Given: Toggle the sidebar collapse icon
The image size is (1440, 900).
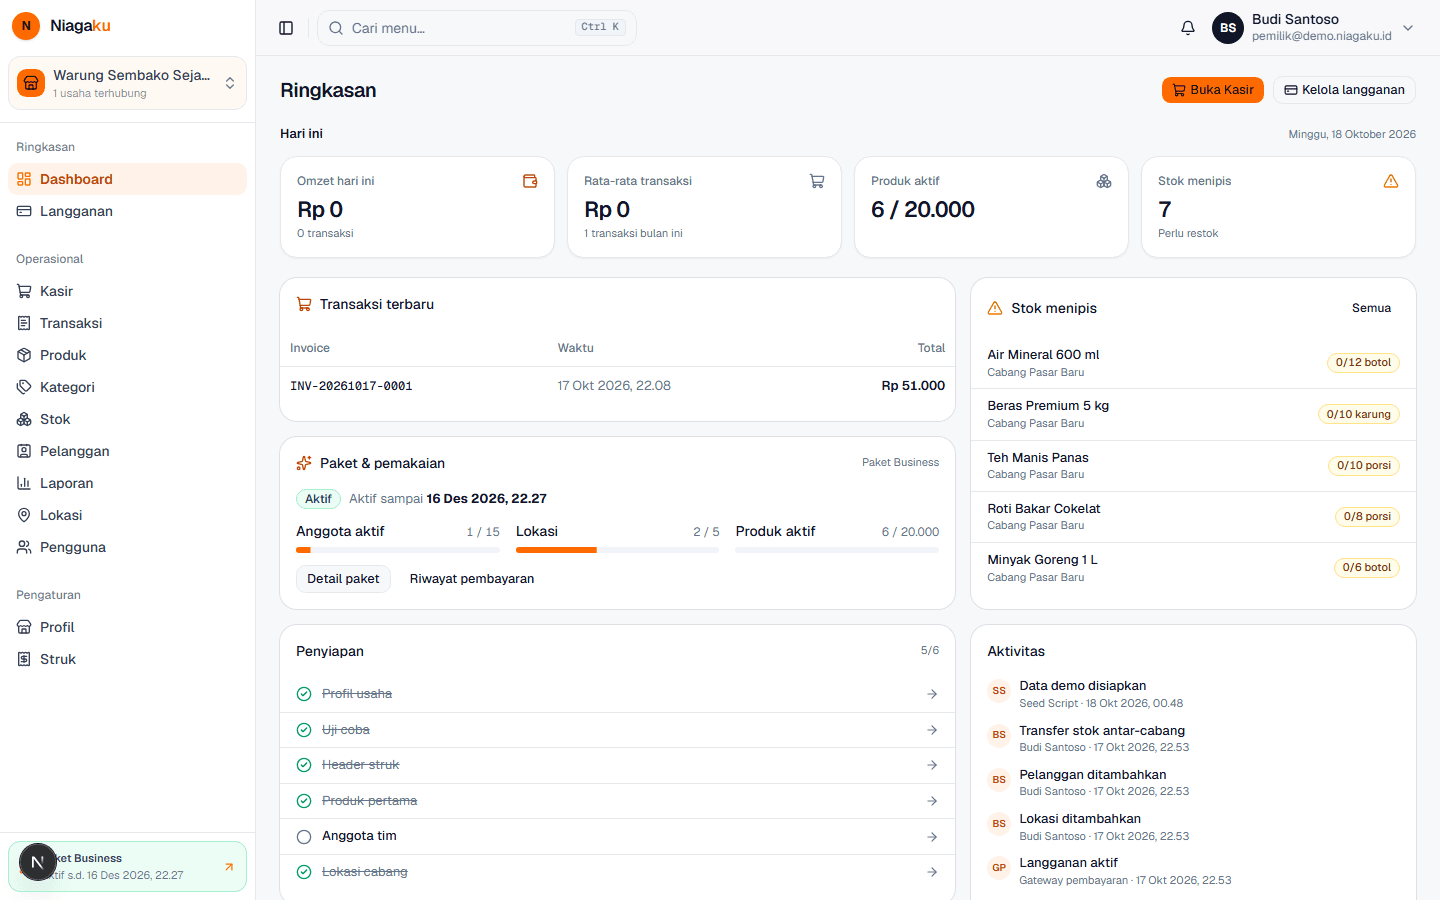Looking at the screenshot, I should click(286, 28).
